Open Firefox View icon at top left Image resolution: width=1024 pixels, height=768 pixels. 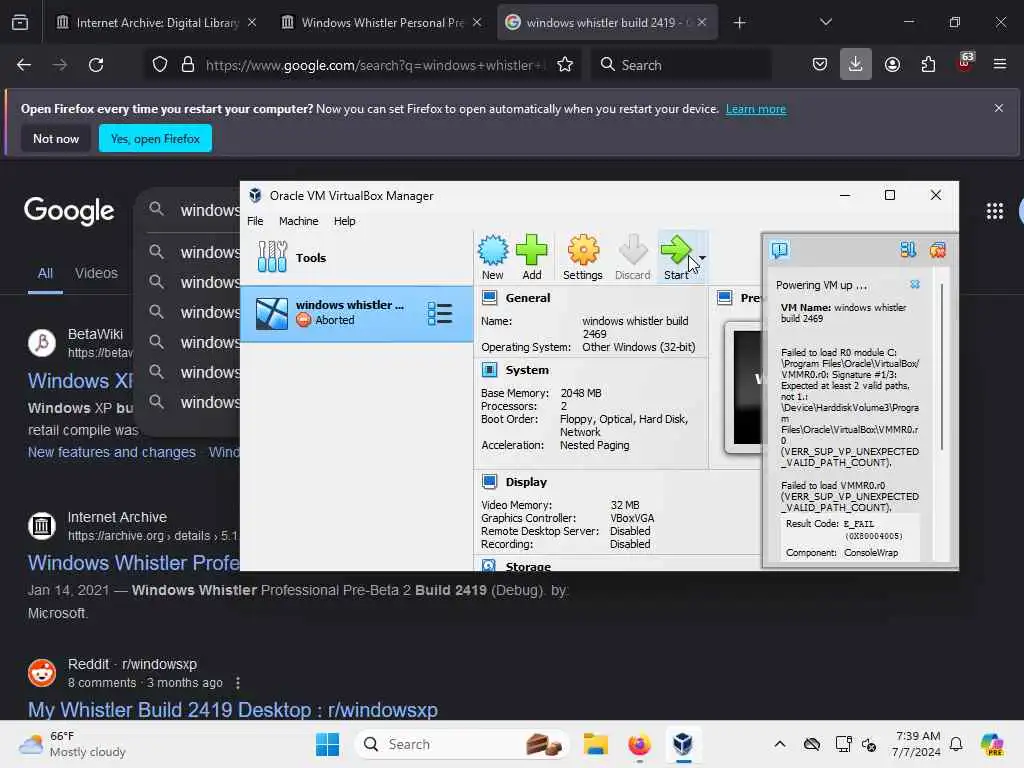click(x=20, y=23)
